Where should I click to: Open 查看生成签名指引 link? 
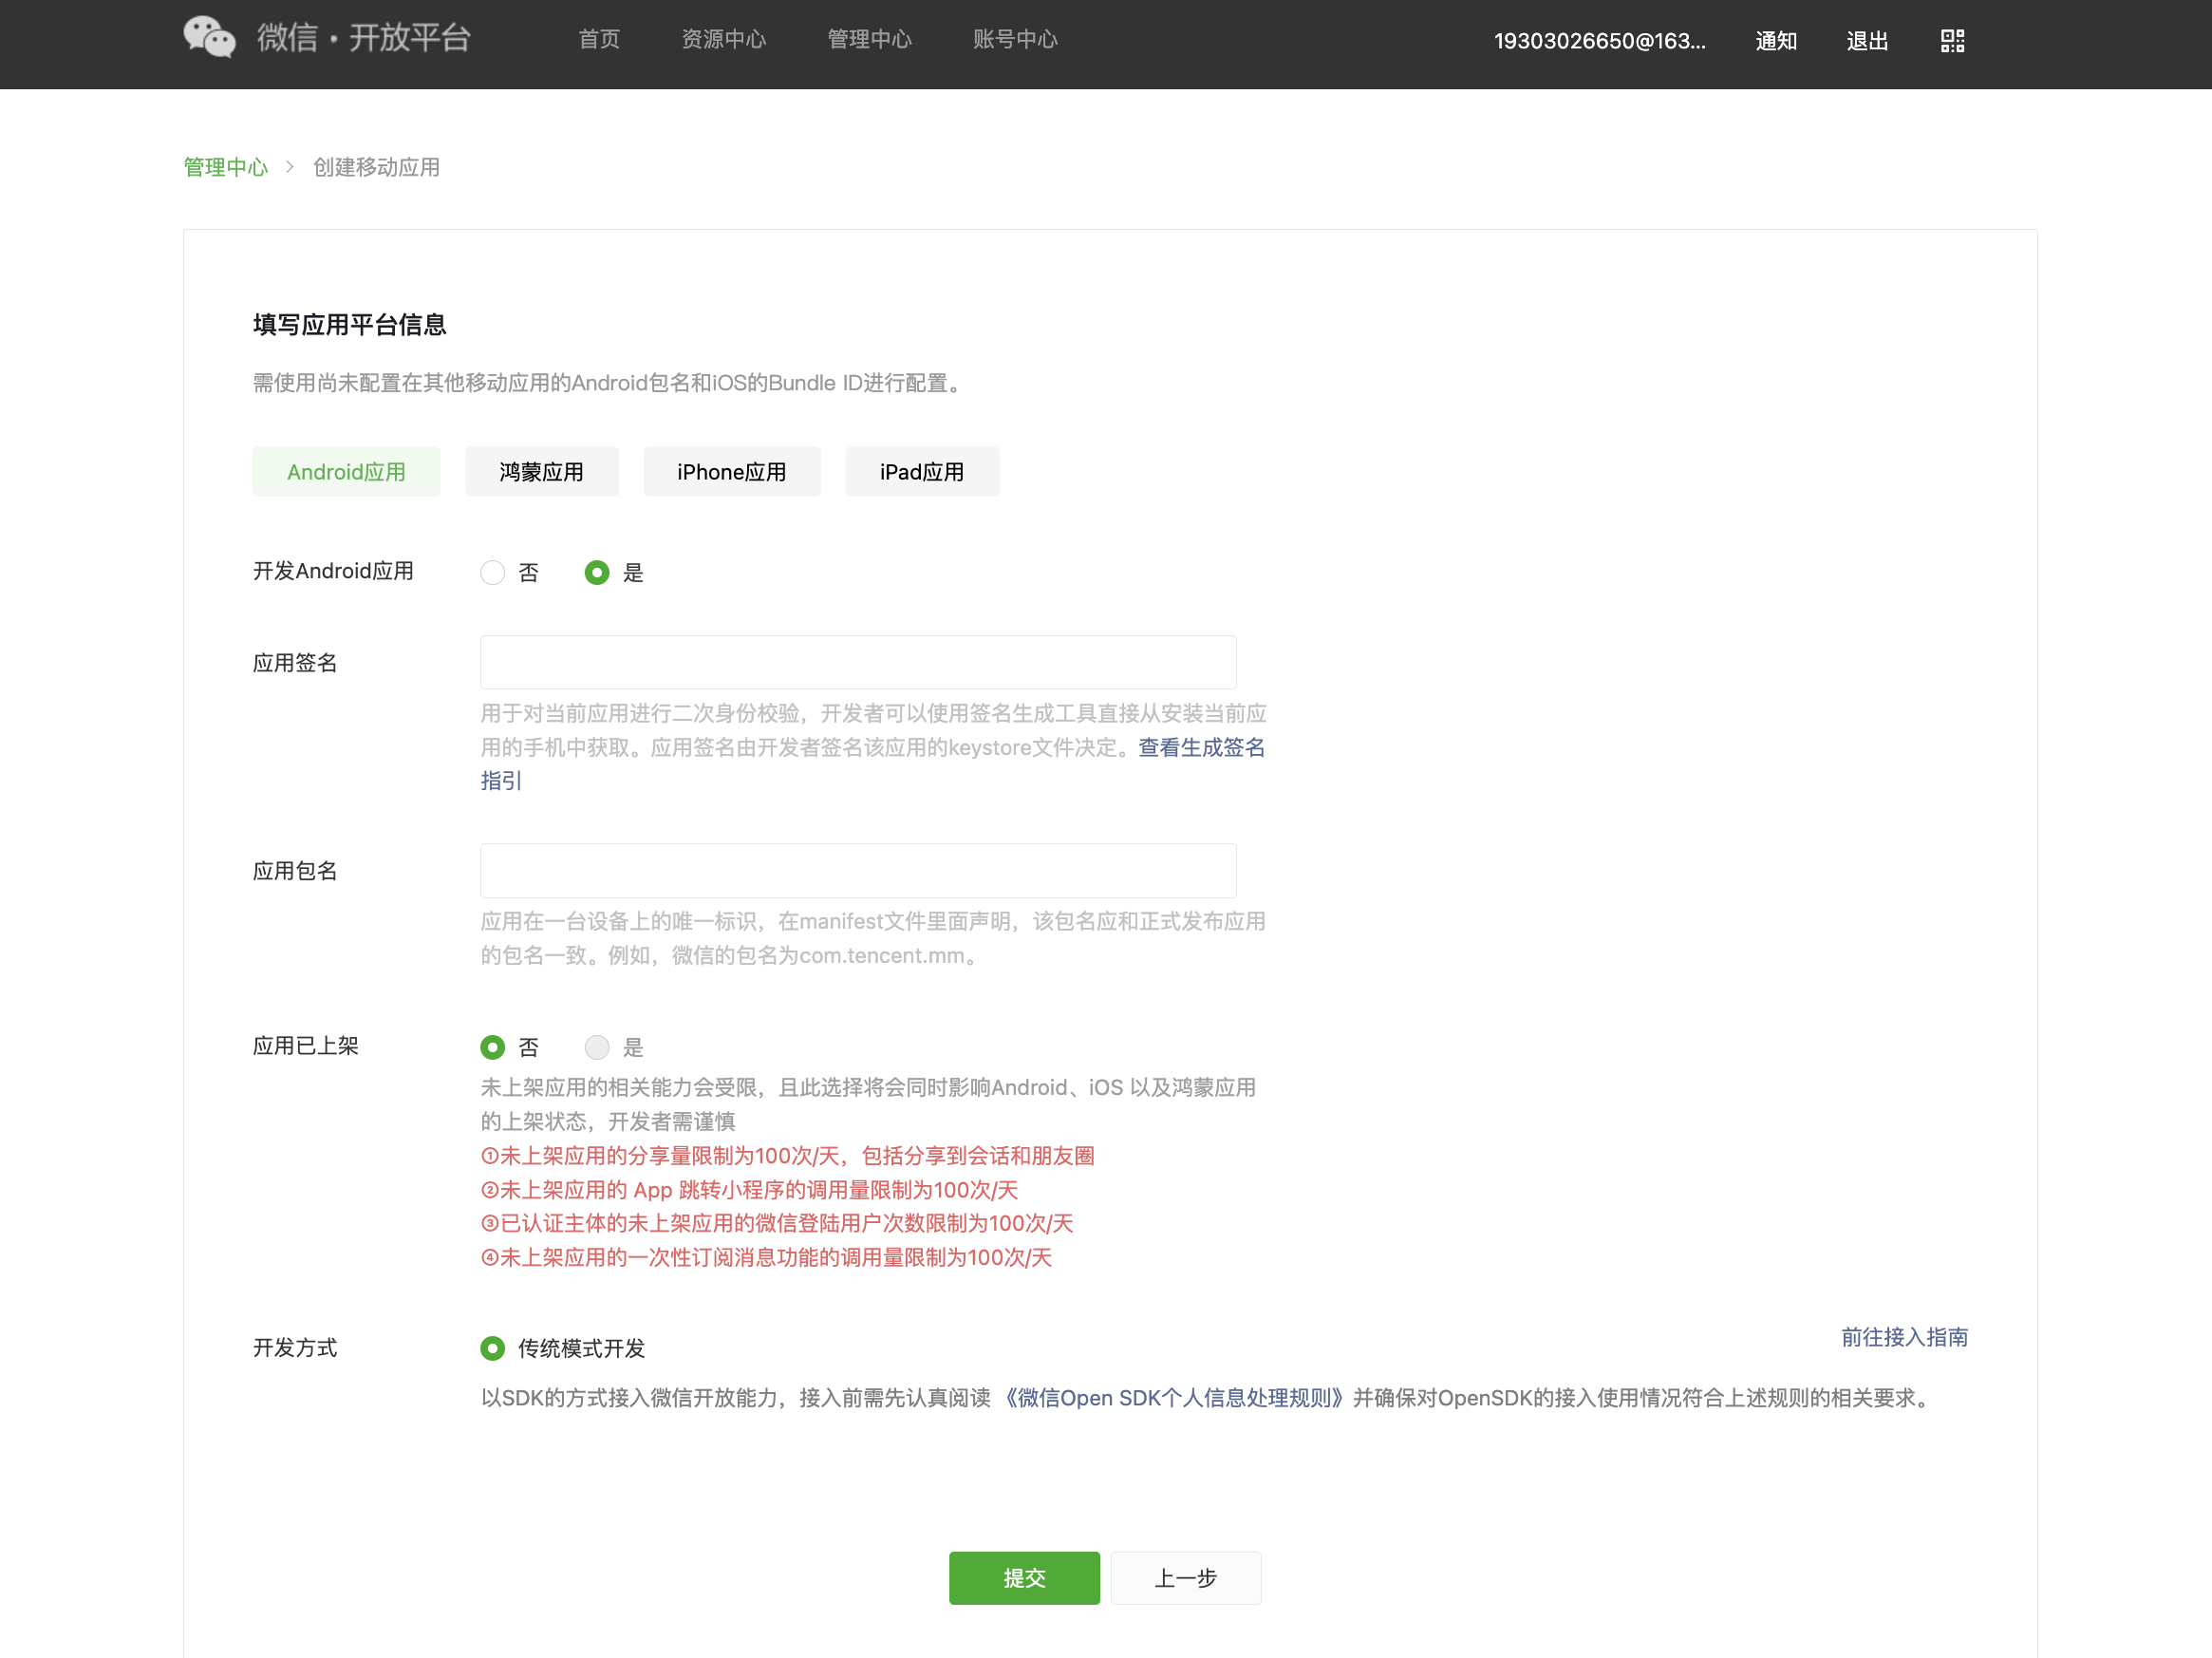[x=1201, y=747]
